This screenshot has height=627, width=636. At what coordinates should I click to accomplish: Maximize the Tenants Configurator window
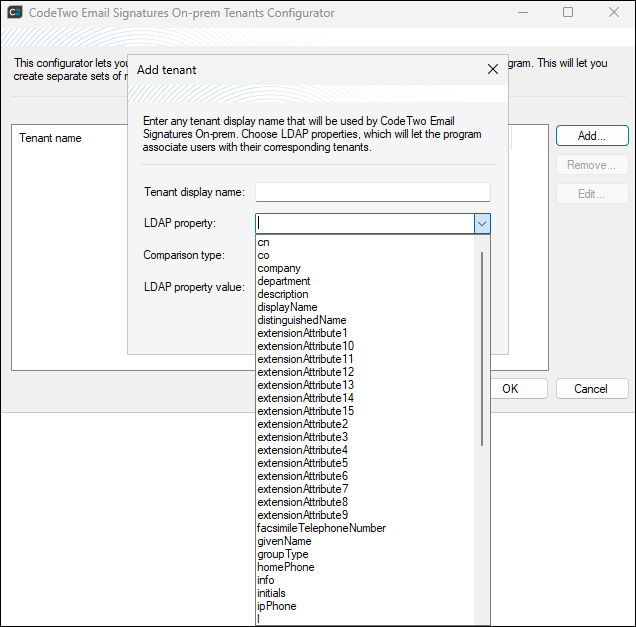(x=568, y=13)
